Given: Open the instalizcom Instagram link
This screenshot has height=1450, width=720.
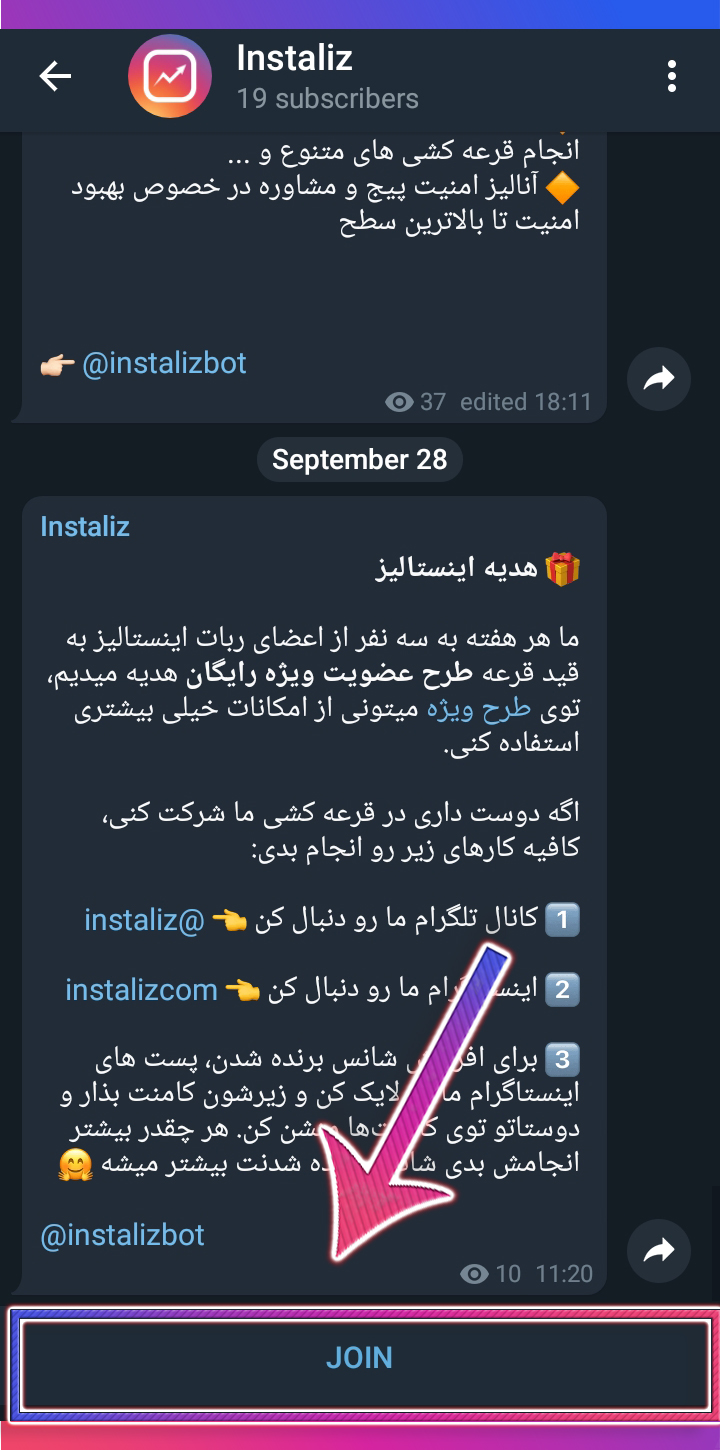Looking at the screenshot, I should pyautogui.click(x=141, y=990).
